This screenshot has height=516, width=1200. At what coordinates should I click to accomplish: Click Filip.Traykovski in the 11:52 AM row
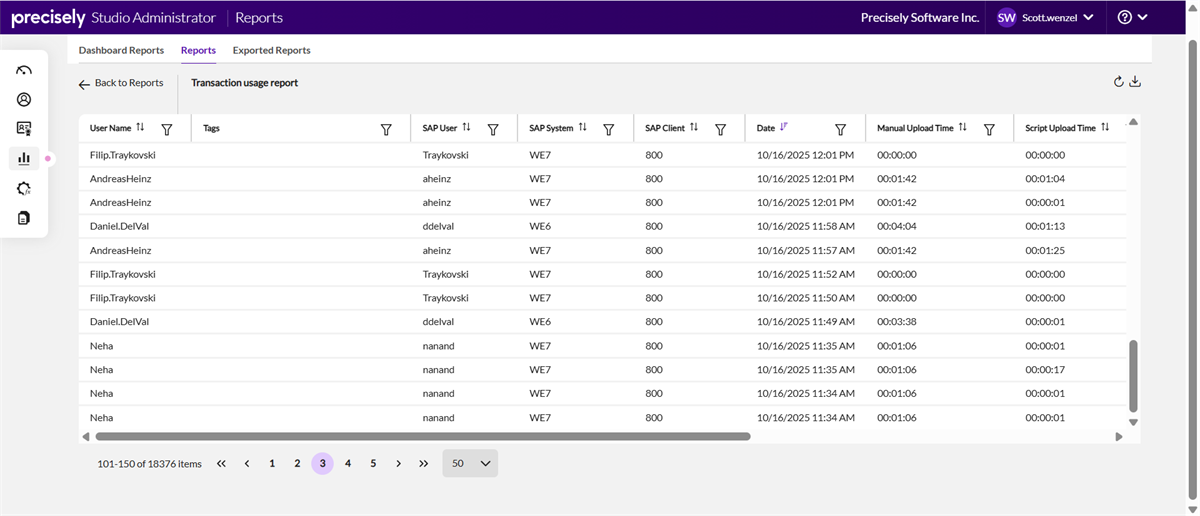click(122, 274)
